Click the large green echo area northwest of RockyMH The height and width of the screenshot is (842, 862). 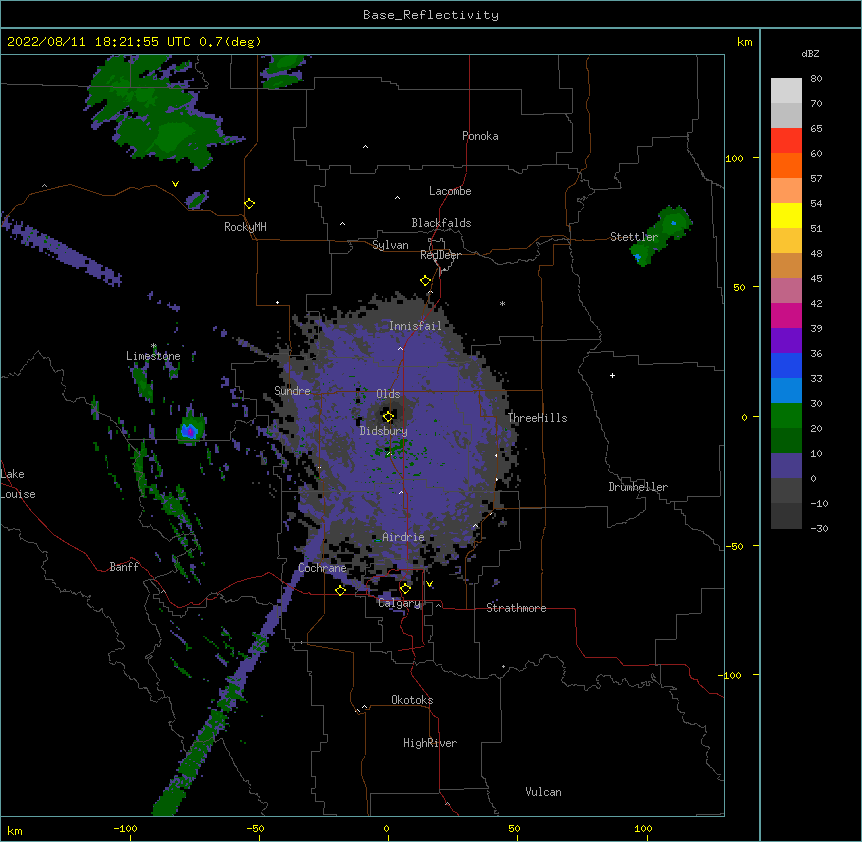coord(157,113)
